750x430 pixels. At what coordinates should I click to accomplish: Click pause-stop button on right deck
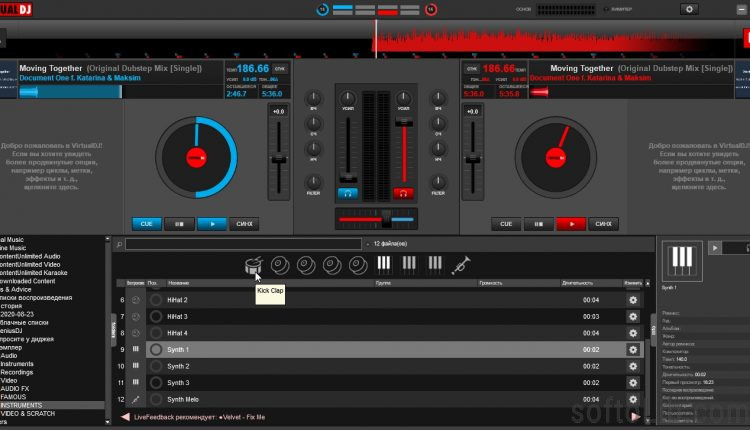[x=539, y=224]
